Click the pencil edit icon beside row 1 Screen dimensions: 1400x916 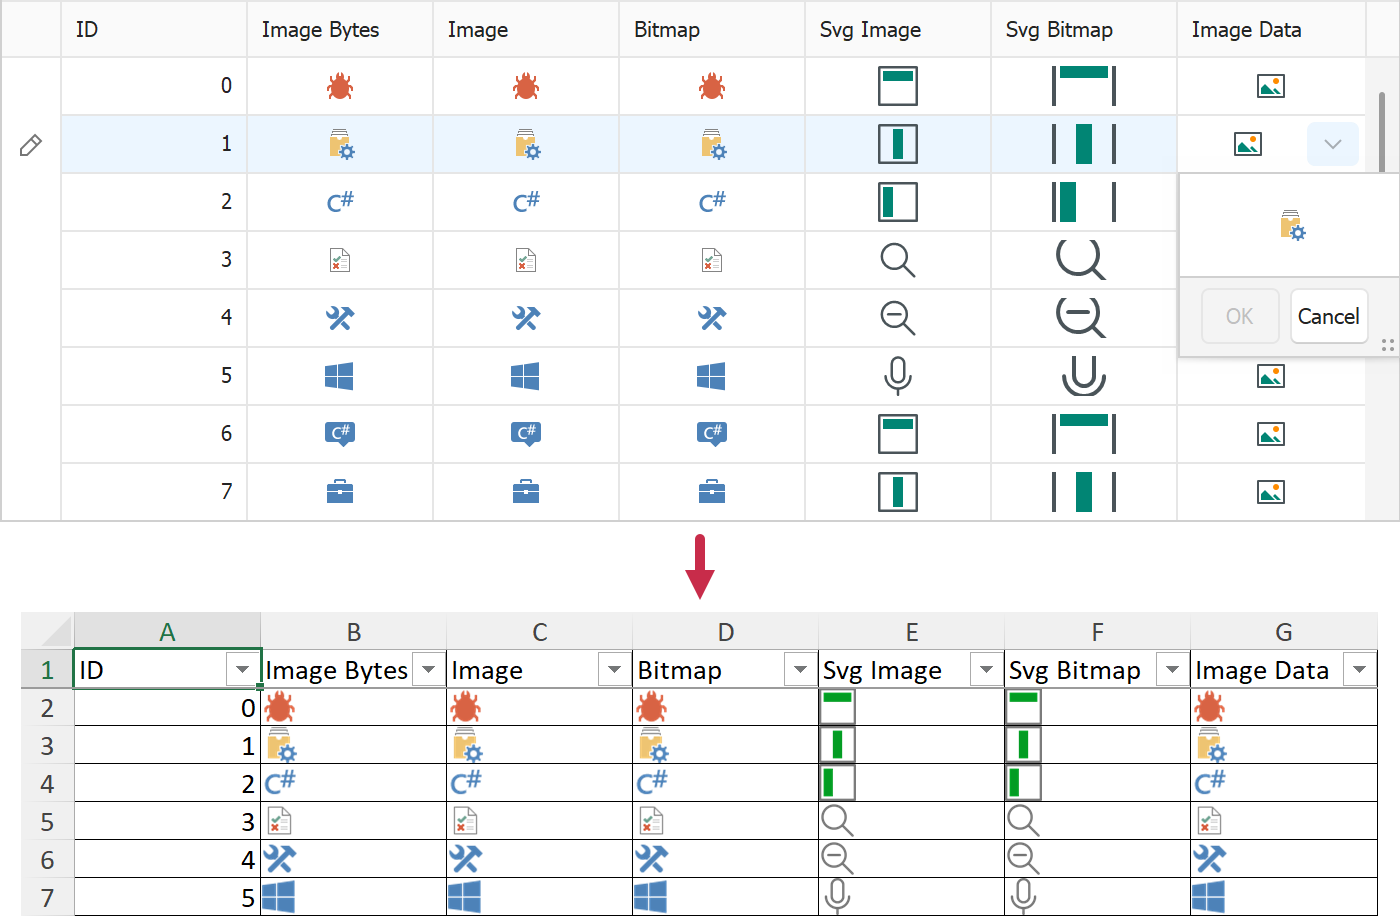pos(31,145)
